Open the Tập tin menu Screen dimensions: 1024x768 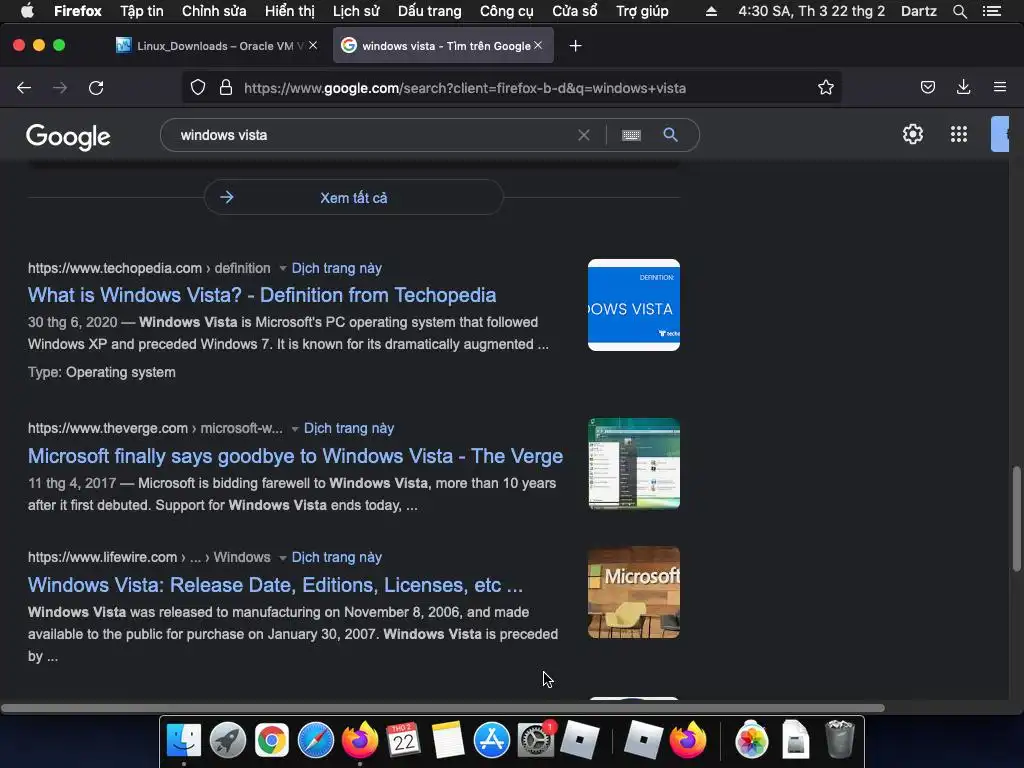(142, 11)
